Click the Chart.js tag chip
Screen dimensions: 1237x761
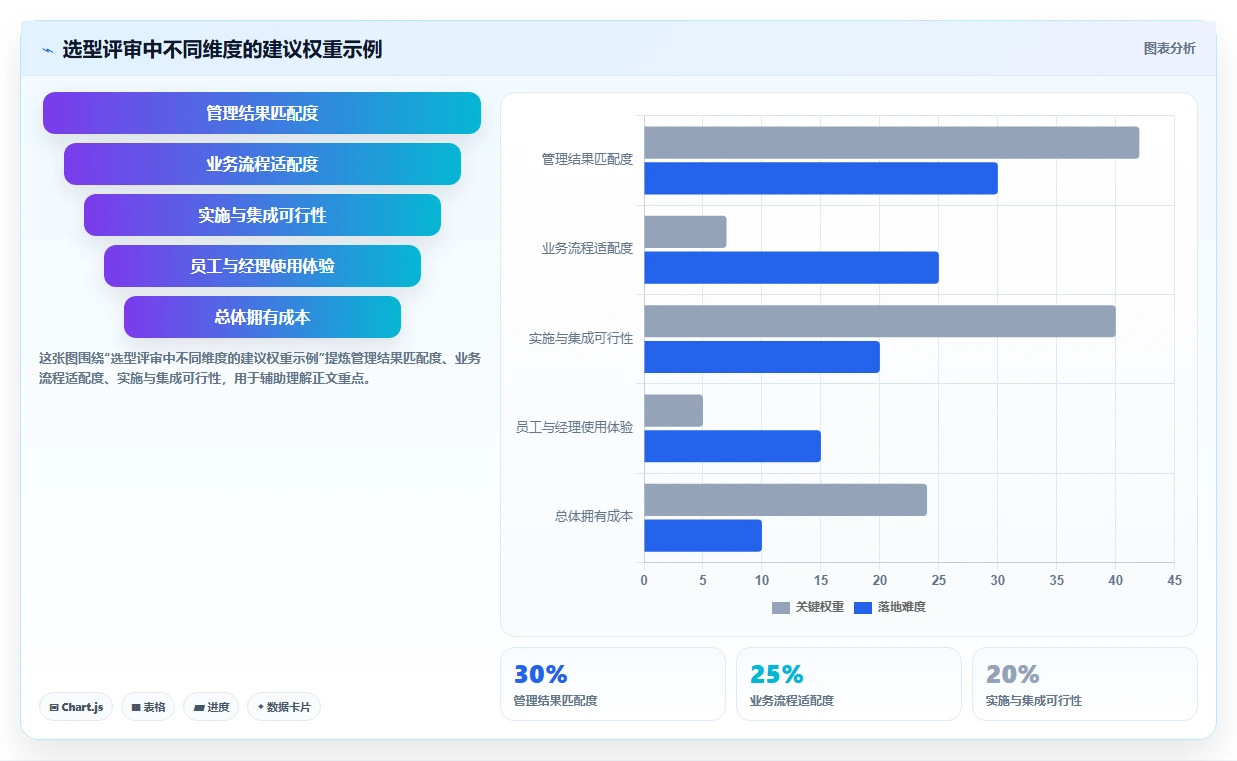(77, 707)
